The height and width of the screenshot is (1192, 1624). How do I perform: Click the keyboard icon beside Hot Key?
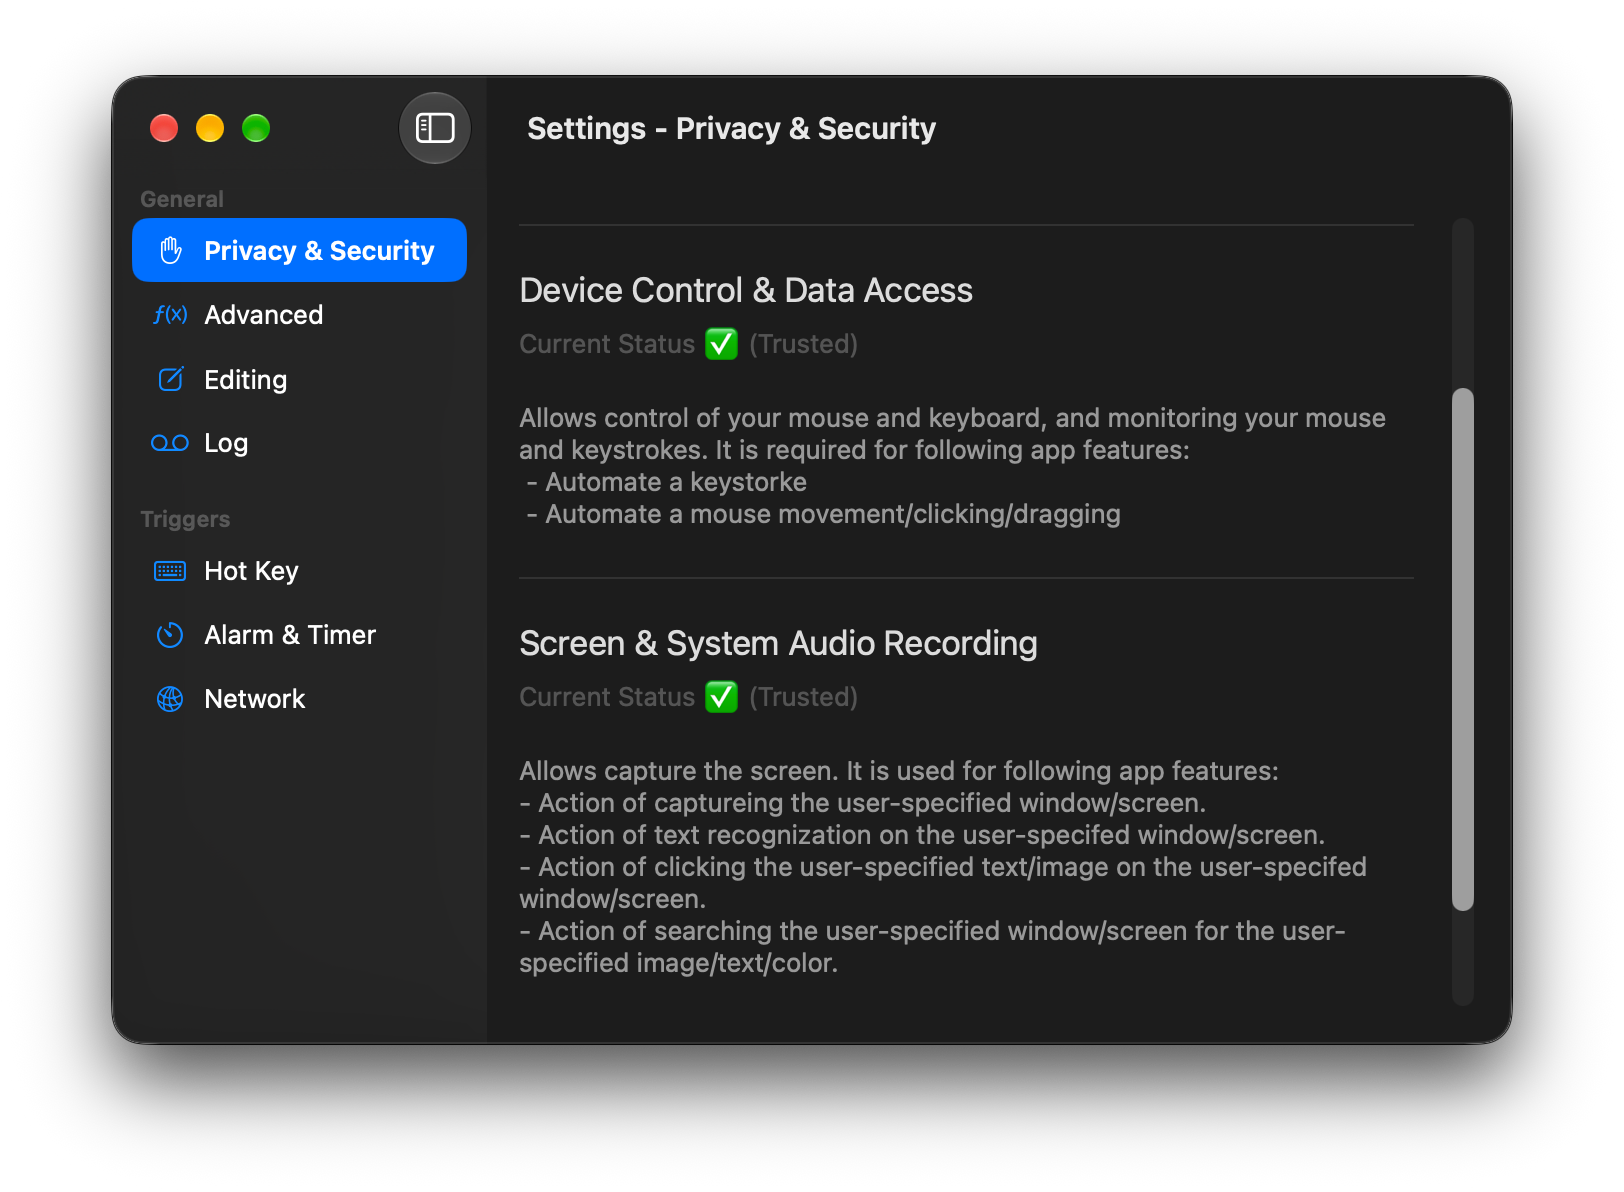(x=170, y=571)
